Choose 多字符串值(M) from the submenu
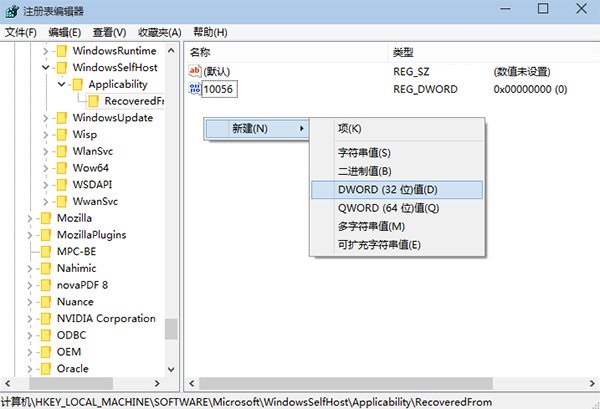This screenshot has height=409, width=600. (x=397, y=226)
